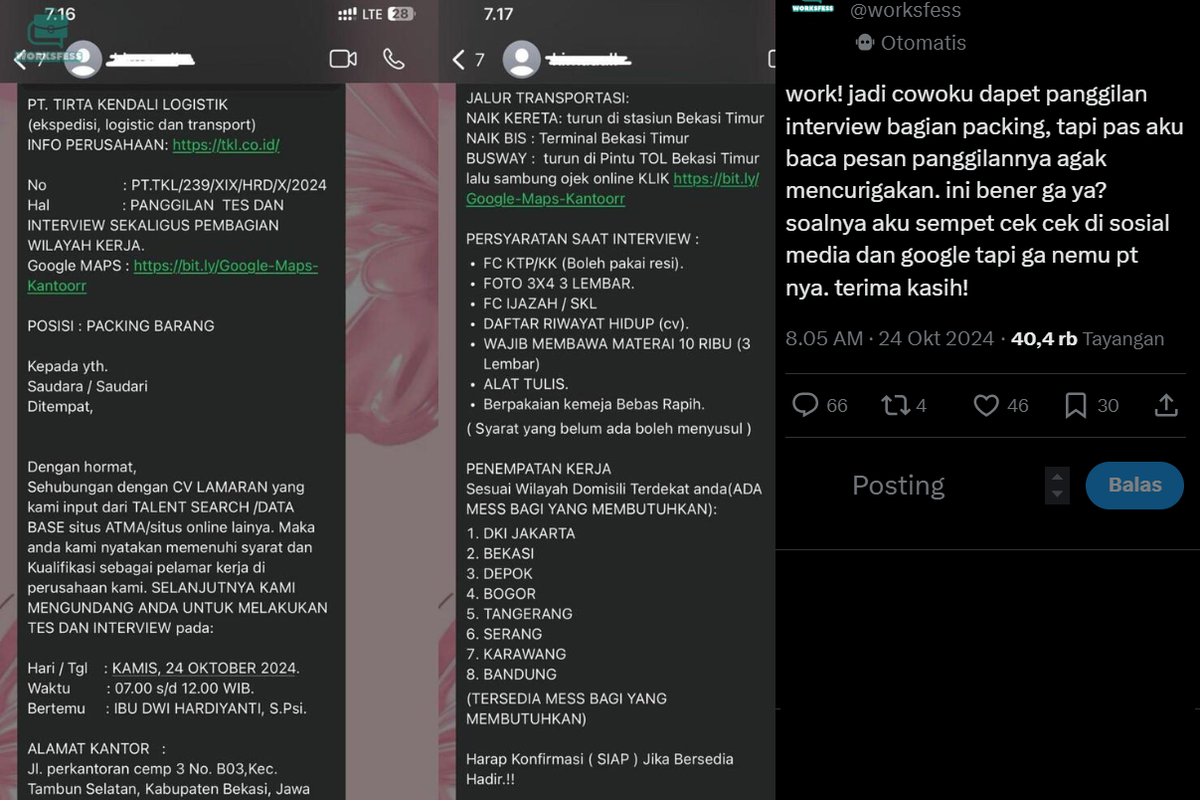Screen dimensions: 1200x800
Task: Click the down stepper arrow beside Balas
Action: [1057, 494]
